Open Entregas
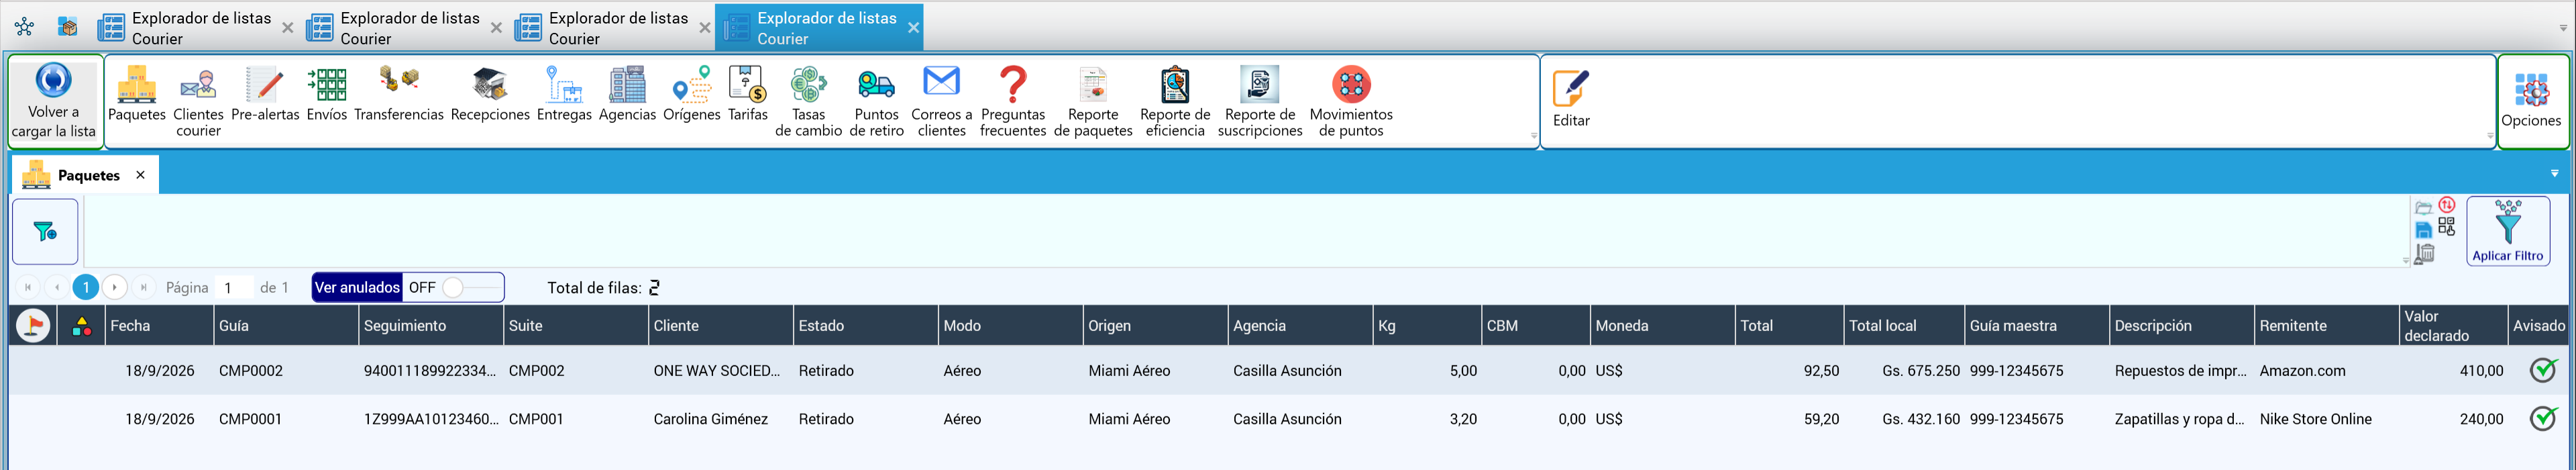 (564, 95)
